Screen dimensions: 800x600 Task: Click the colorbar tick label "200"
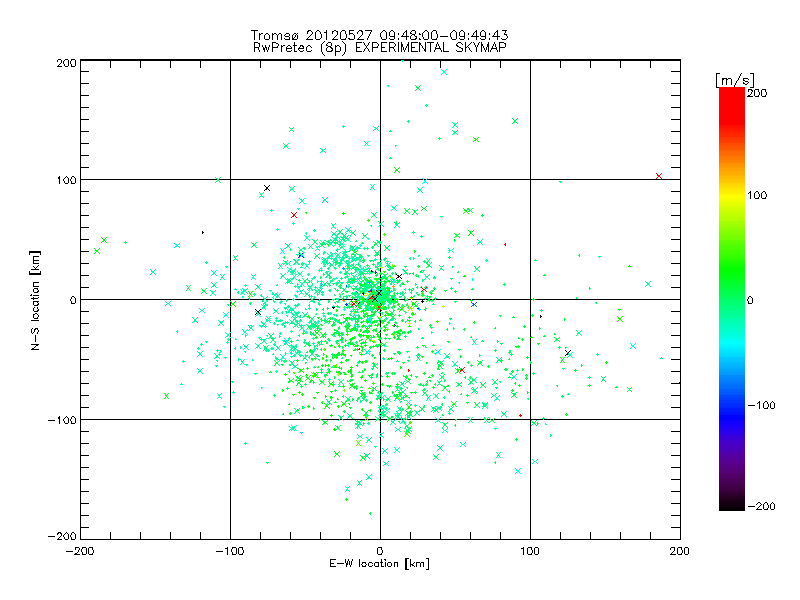tap(757, 93)
